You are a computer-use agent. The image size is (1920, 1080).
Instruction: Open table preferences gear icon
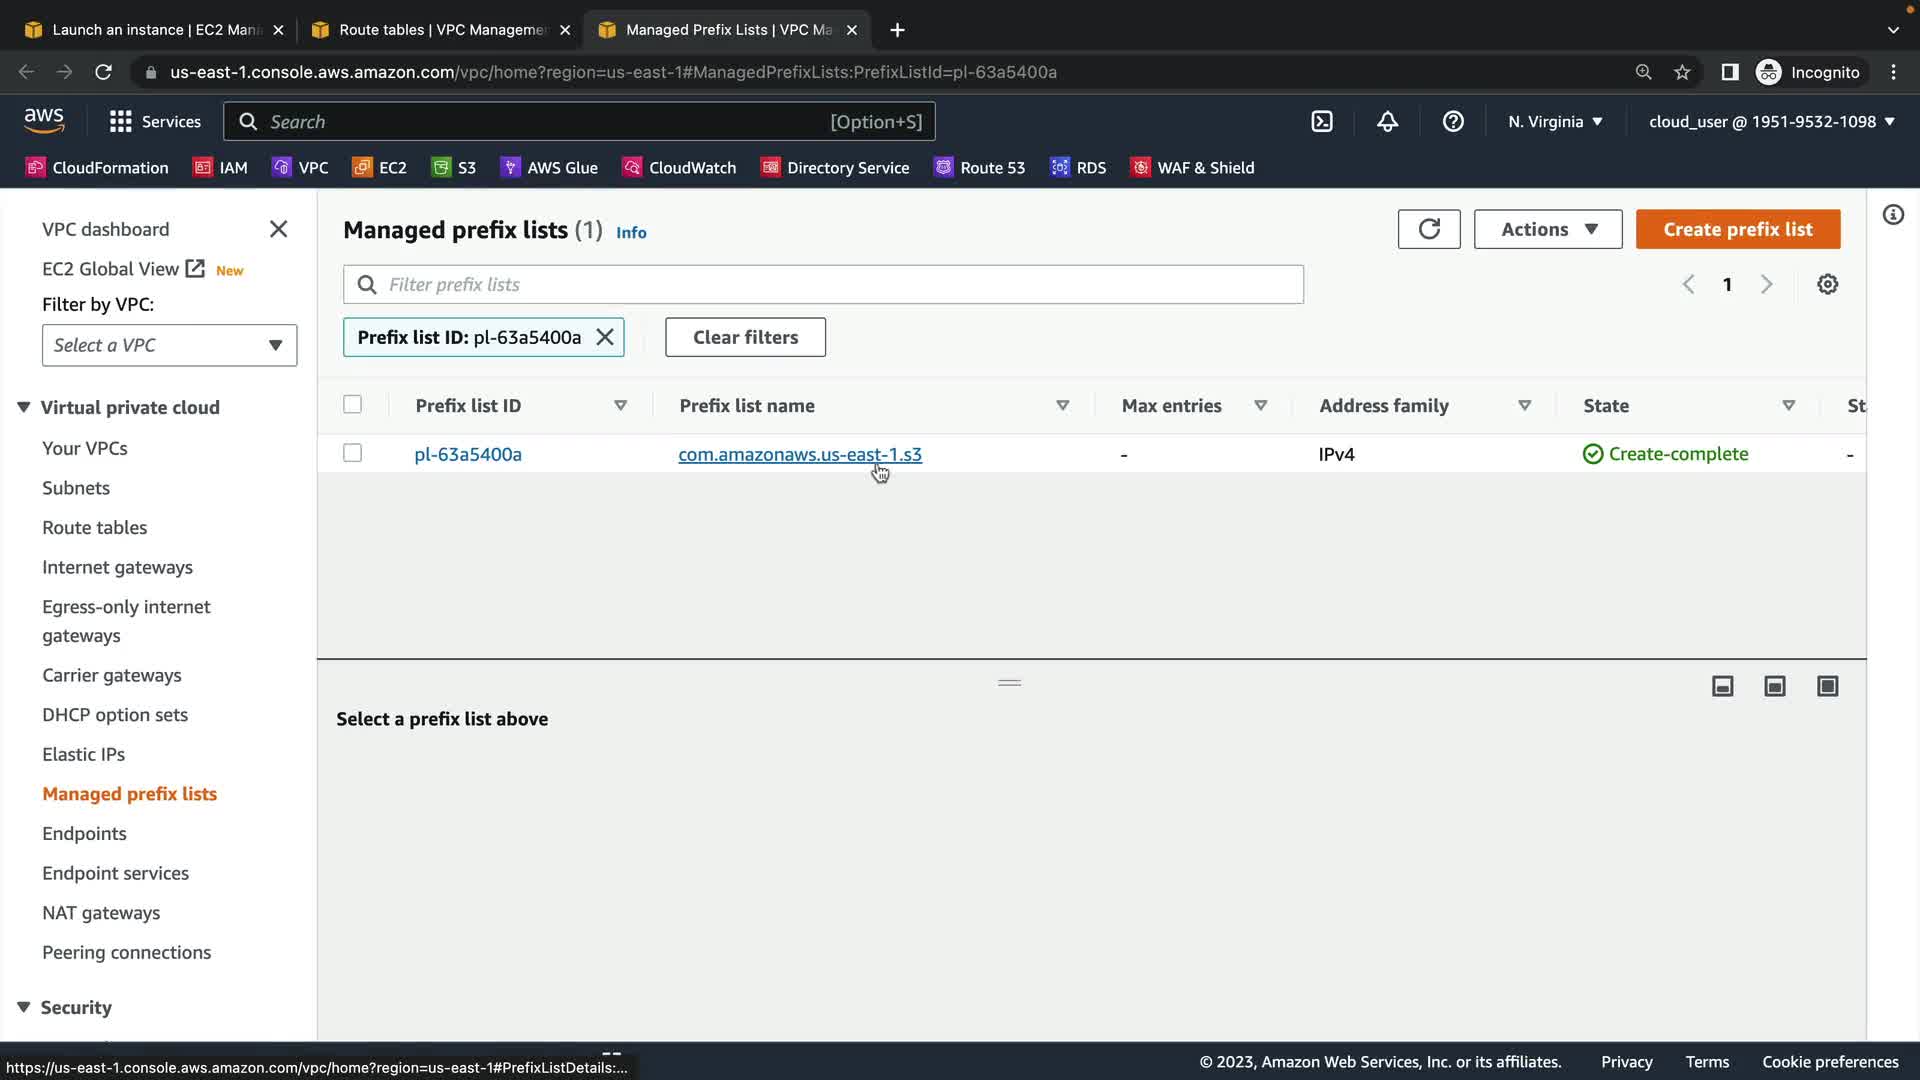(x=1827, y=285)
